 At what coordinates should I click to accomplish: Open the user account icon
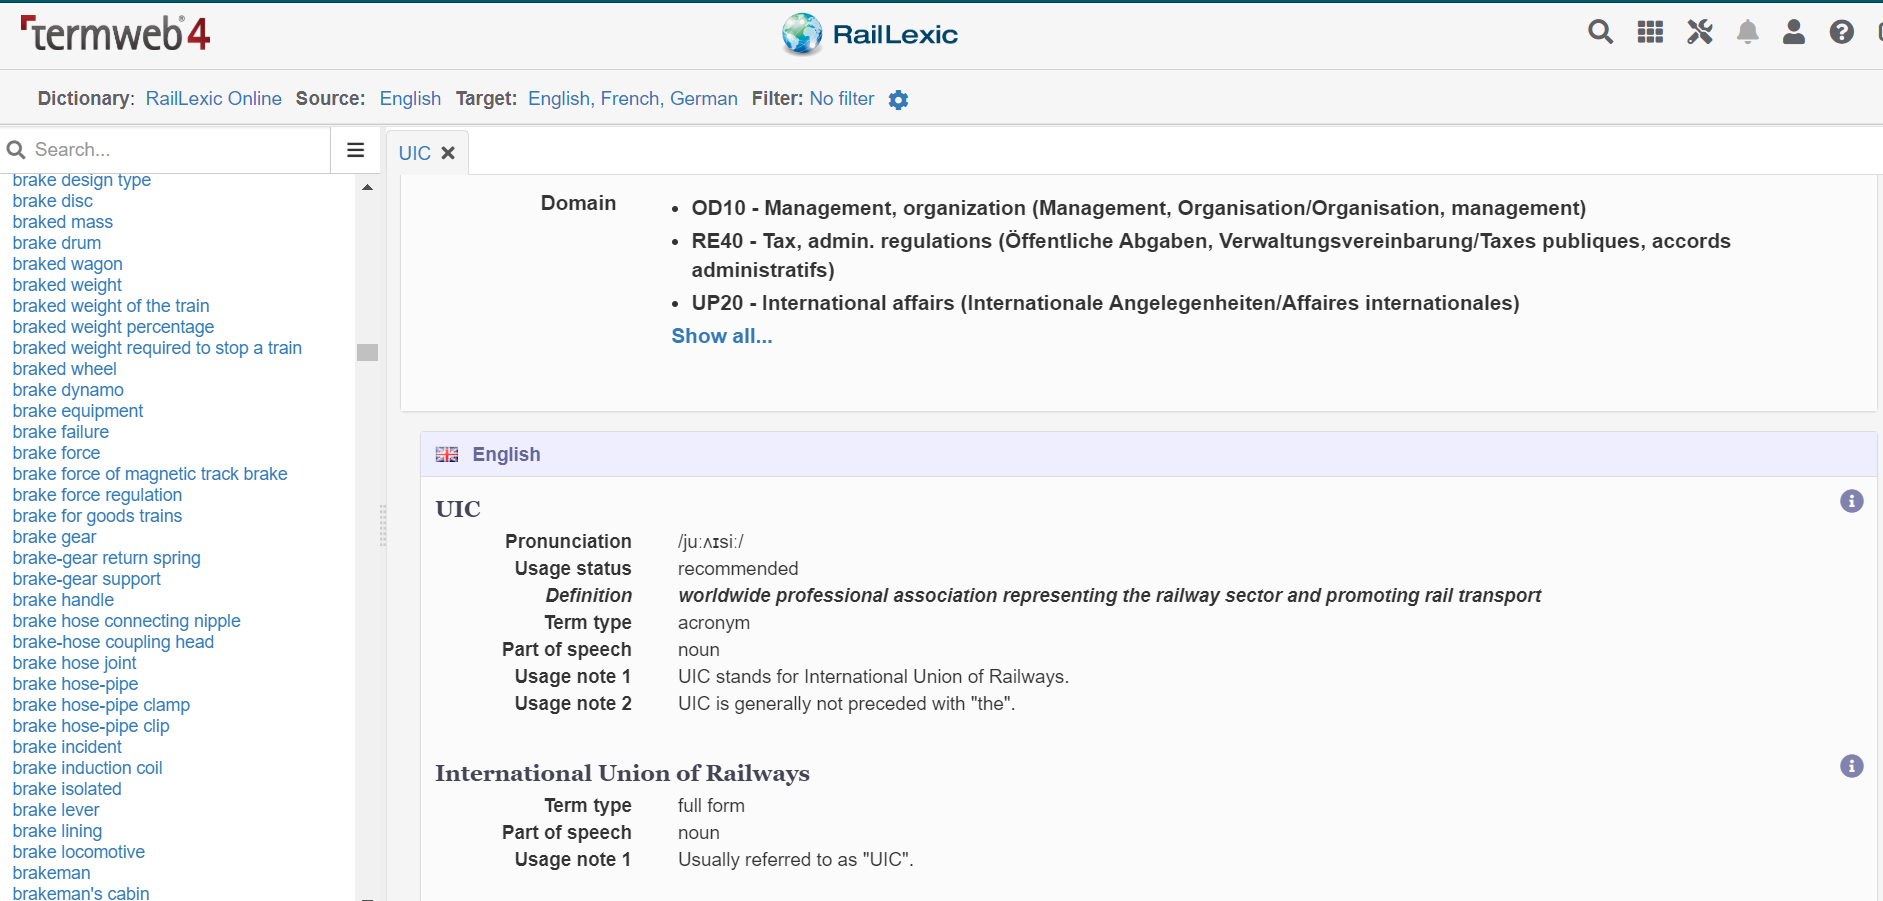(1794, 32)
